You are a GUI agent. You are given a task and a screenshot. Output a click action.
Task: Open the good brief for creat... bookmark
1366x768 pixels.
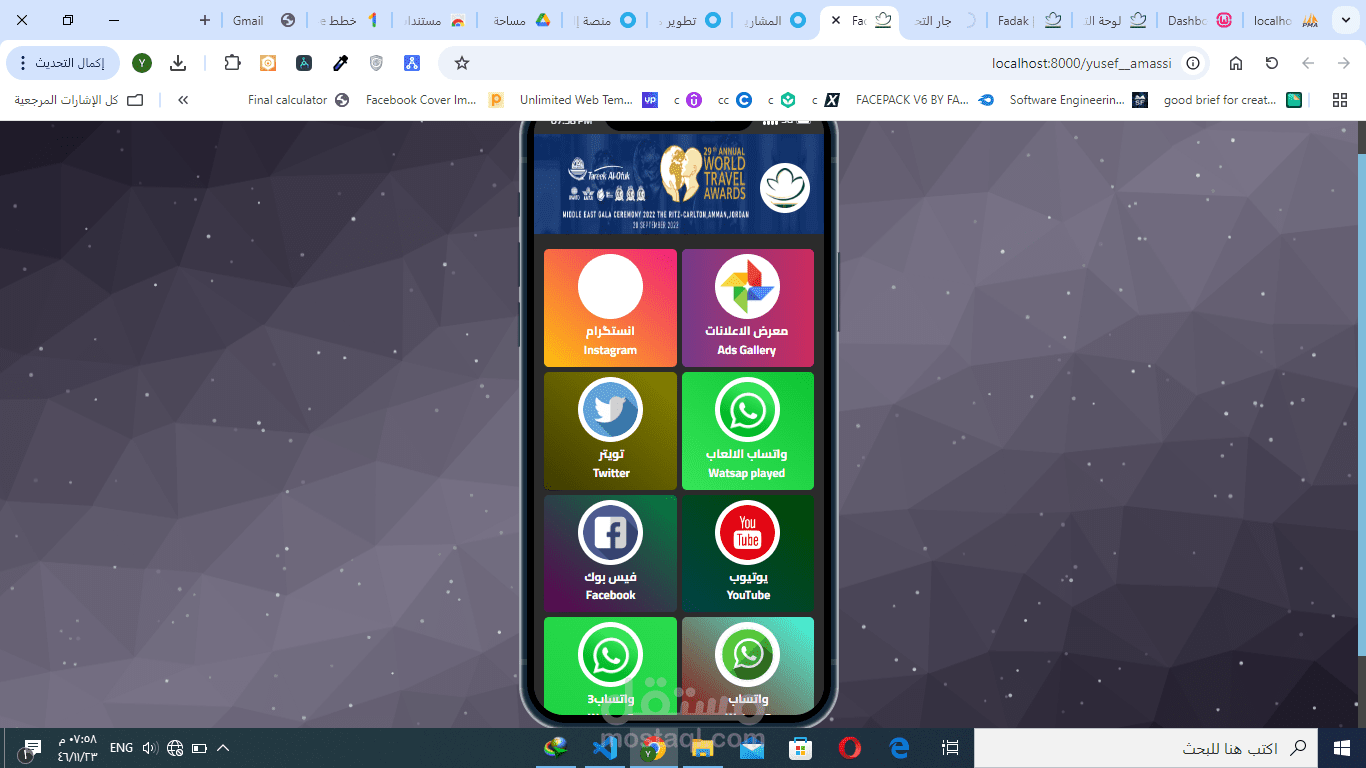(1232, 100)
